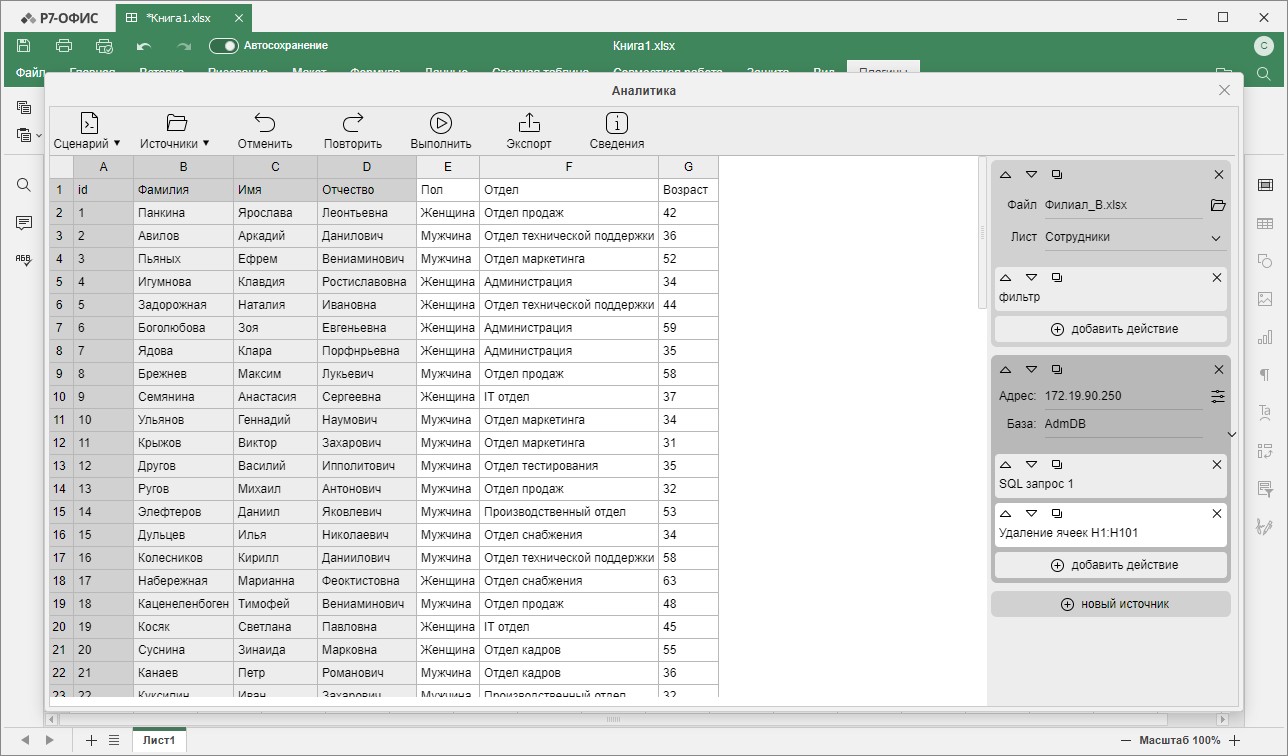Click the print icon in title toolbar
Image resolution: width=1288 pixels, height=756 pixels.
[64, 46]
